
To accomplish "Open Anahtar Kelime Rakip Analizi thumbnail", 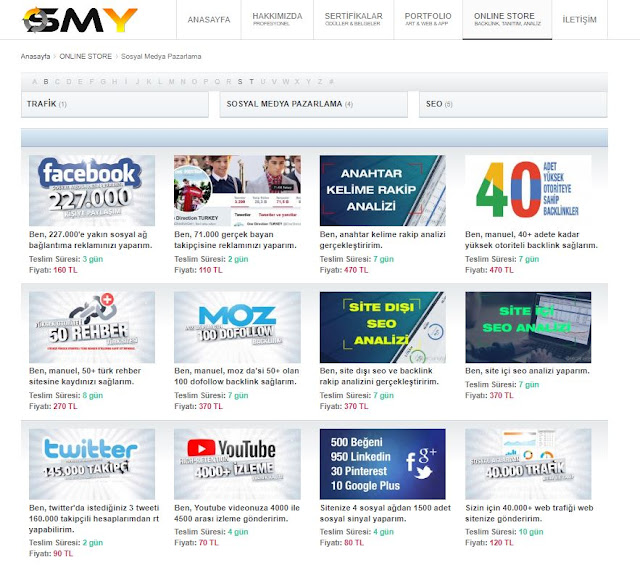I will [382, 190].
